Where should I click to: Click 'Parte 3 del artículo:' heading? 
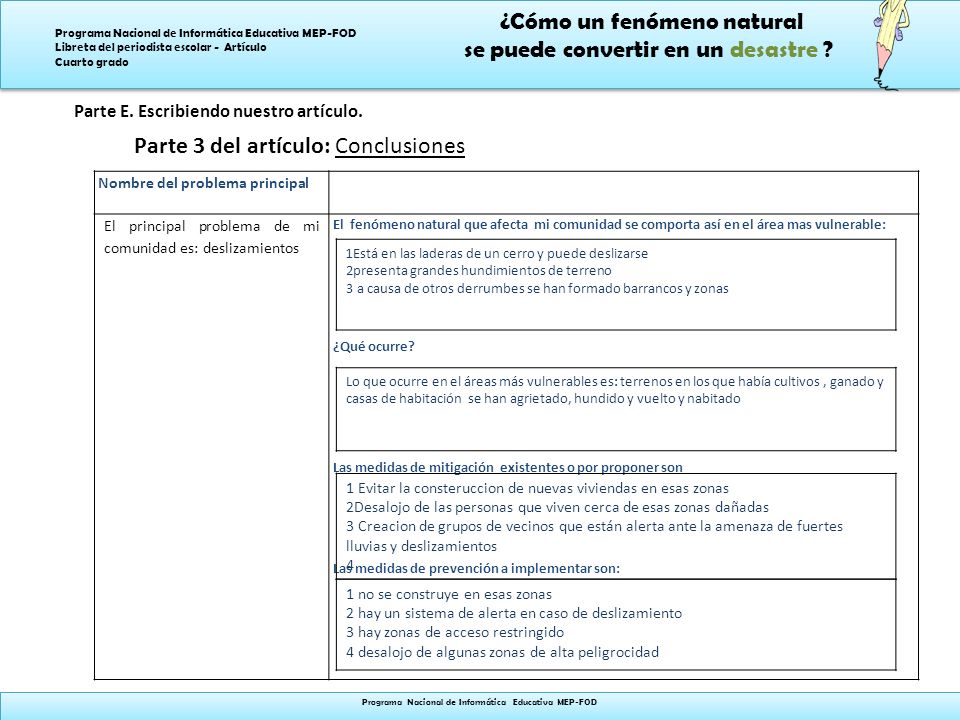tap(233, 146)
